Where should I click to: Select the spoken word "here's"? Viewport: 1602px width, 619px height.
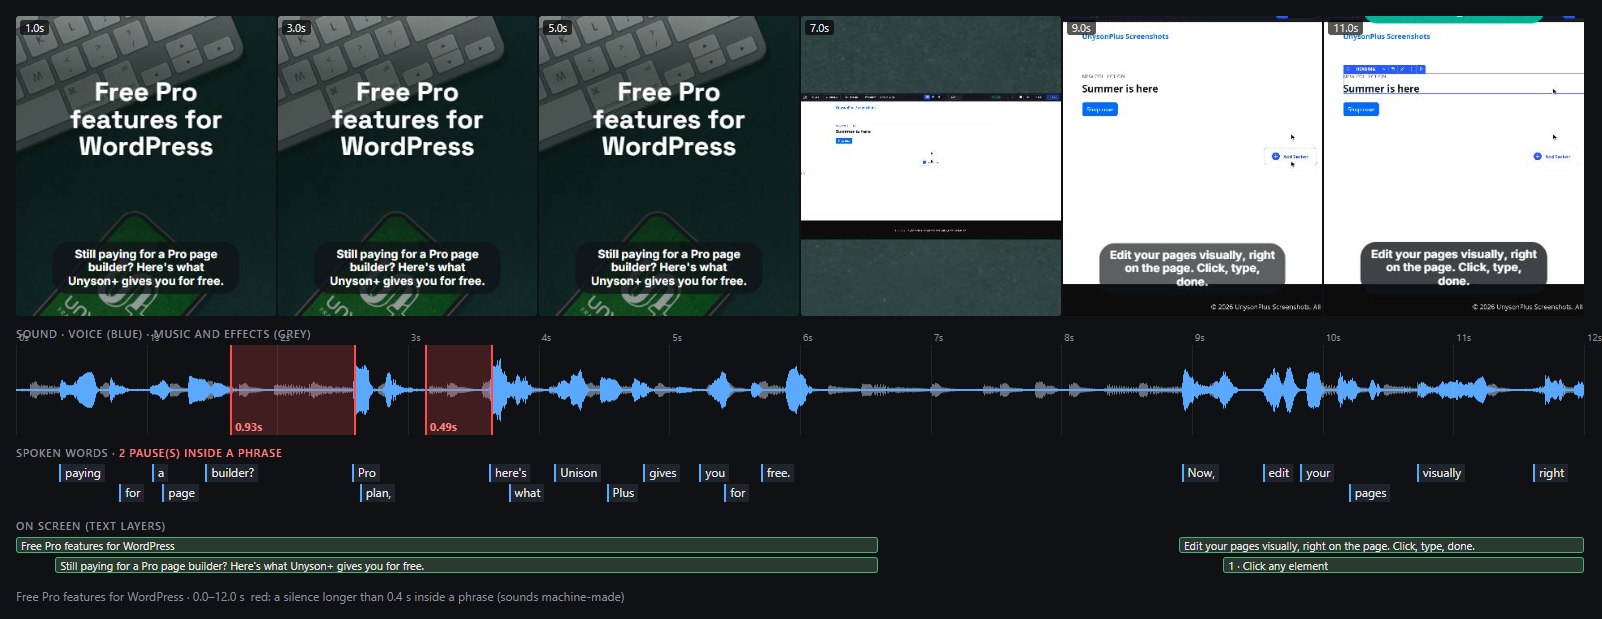[x=510, y=473]
